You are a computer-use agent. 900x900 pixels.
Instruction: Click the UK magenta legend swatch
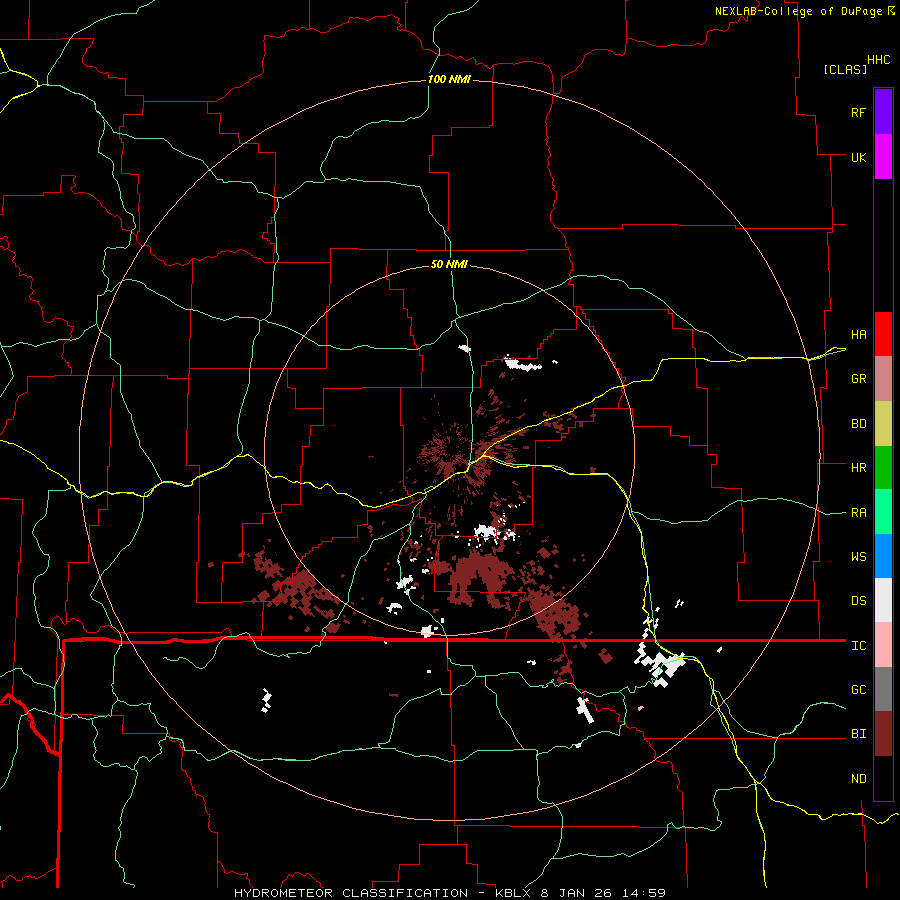[x=883, y=157]
